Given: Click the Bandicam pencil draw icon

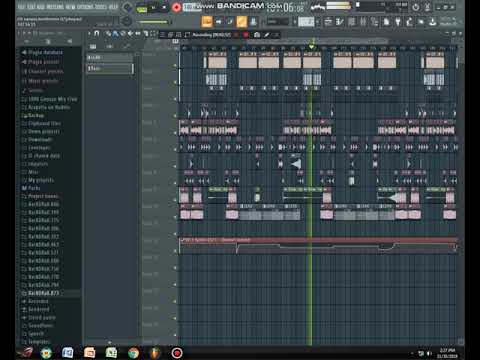Looking at the screenshot, I should coord(267,35).
